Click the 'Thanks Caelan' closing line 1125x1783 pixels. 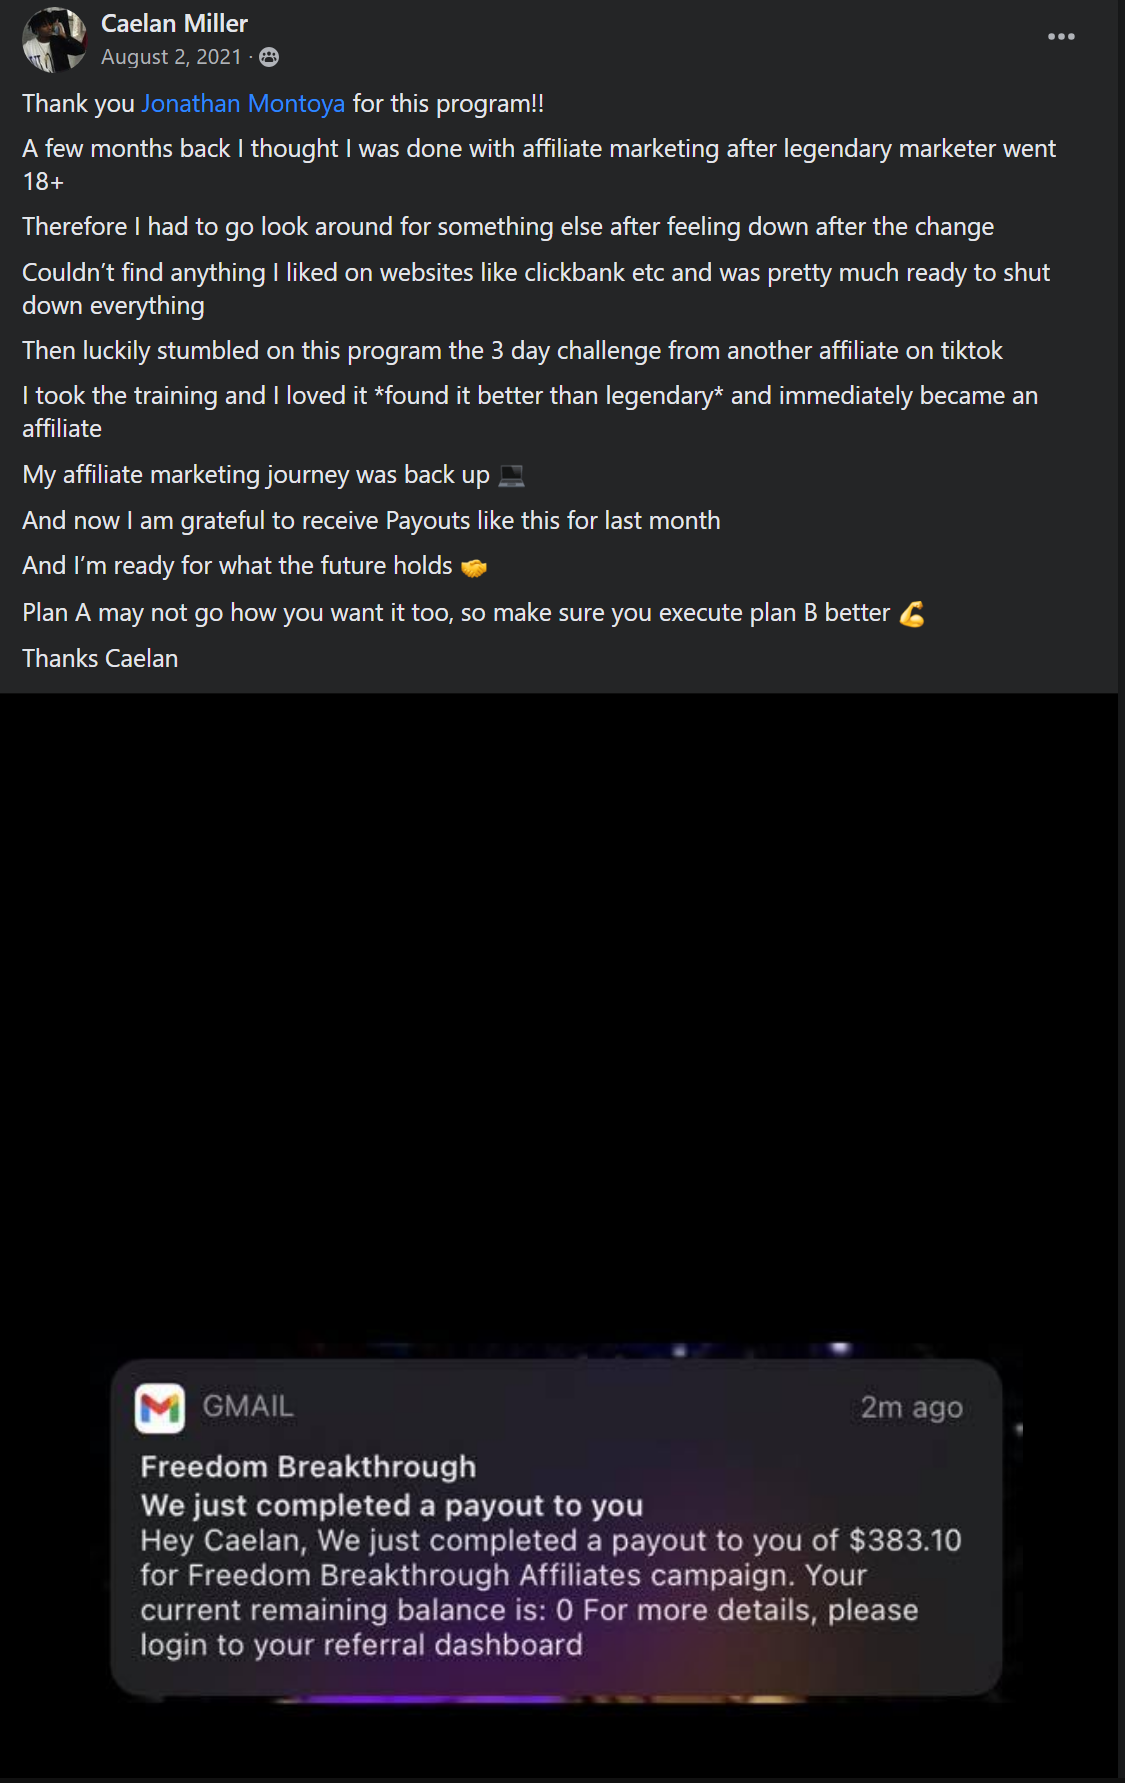(x=100, y=659)
